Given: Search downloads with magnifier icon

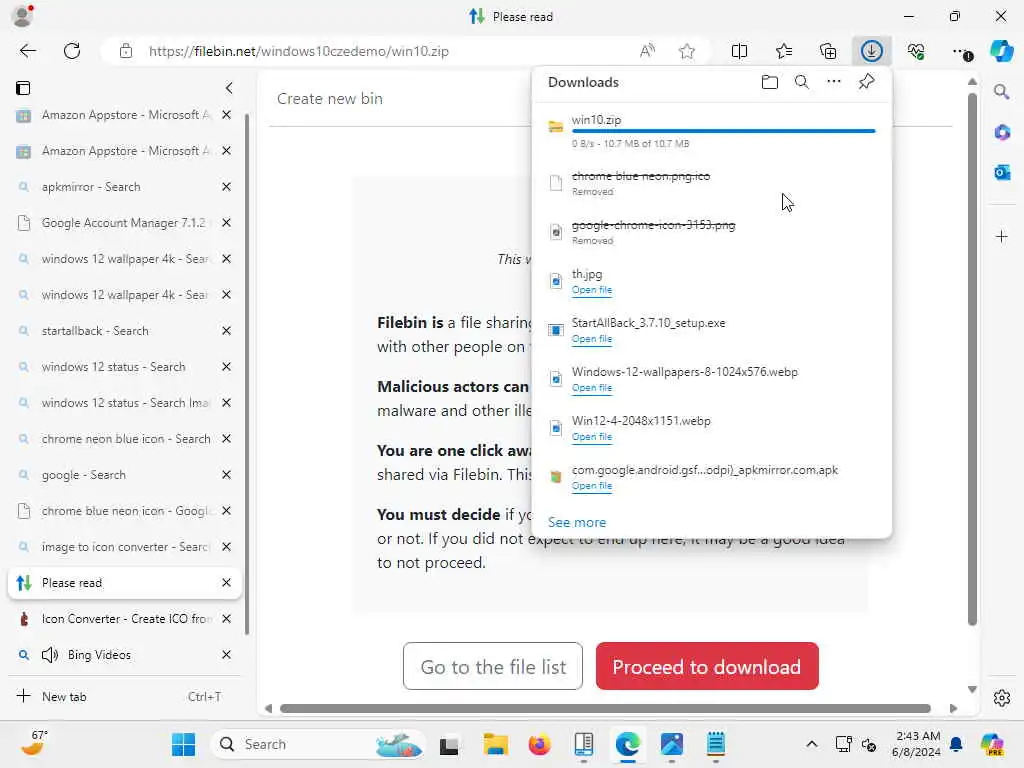Looking at the screenshot, I should coord(802,82).
